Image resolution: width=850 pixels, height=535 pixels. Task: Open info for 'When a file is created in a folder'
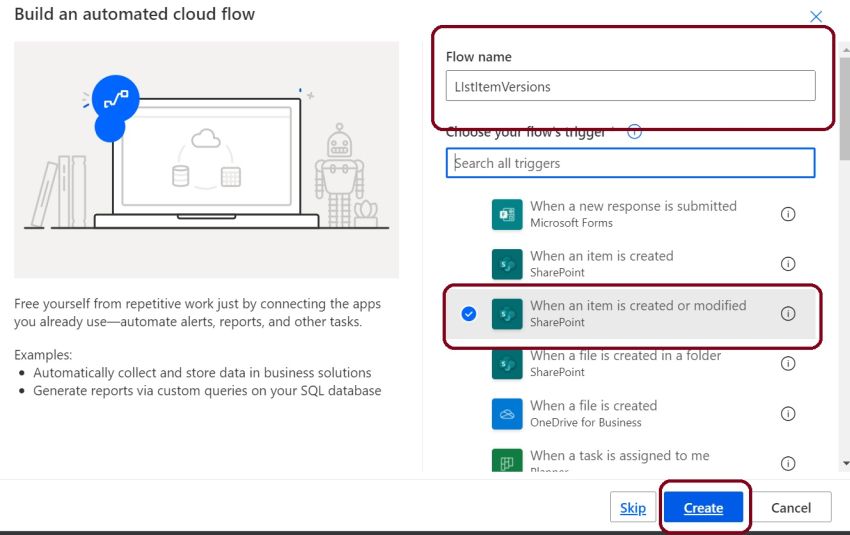tap(788, 364)
